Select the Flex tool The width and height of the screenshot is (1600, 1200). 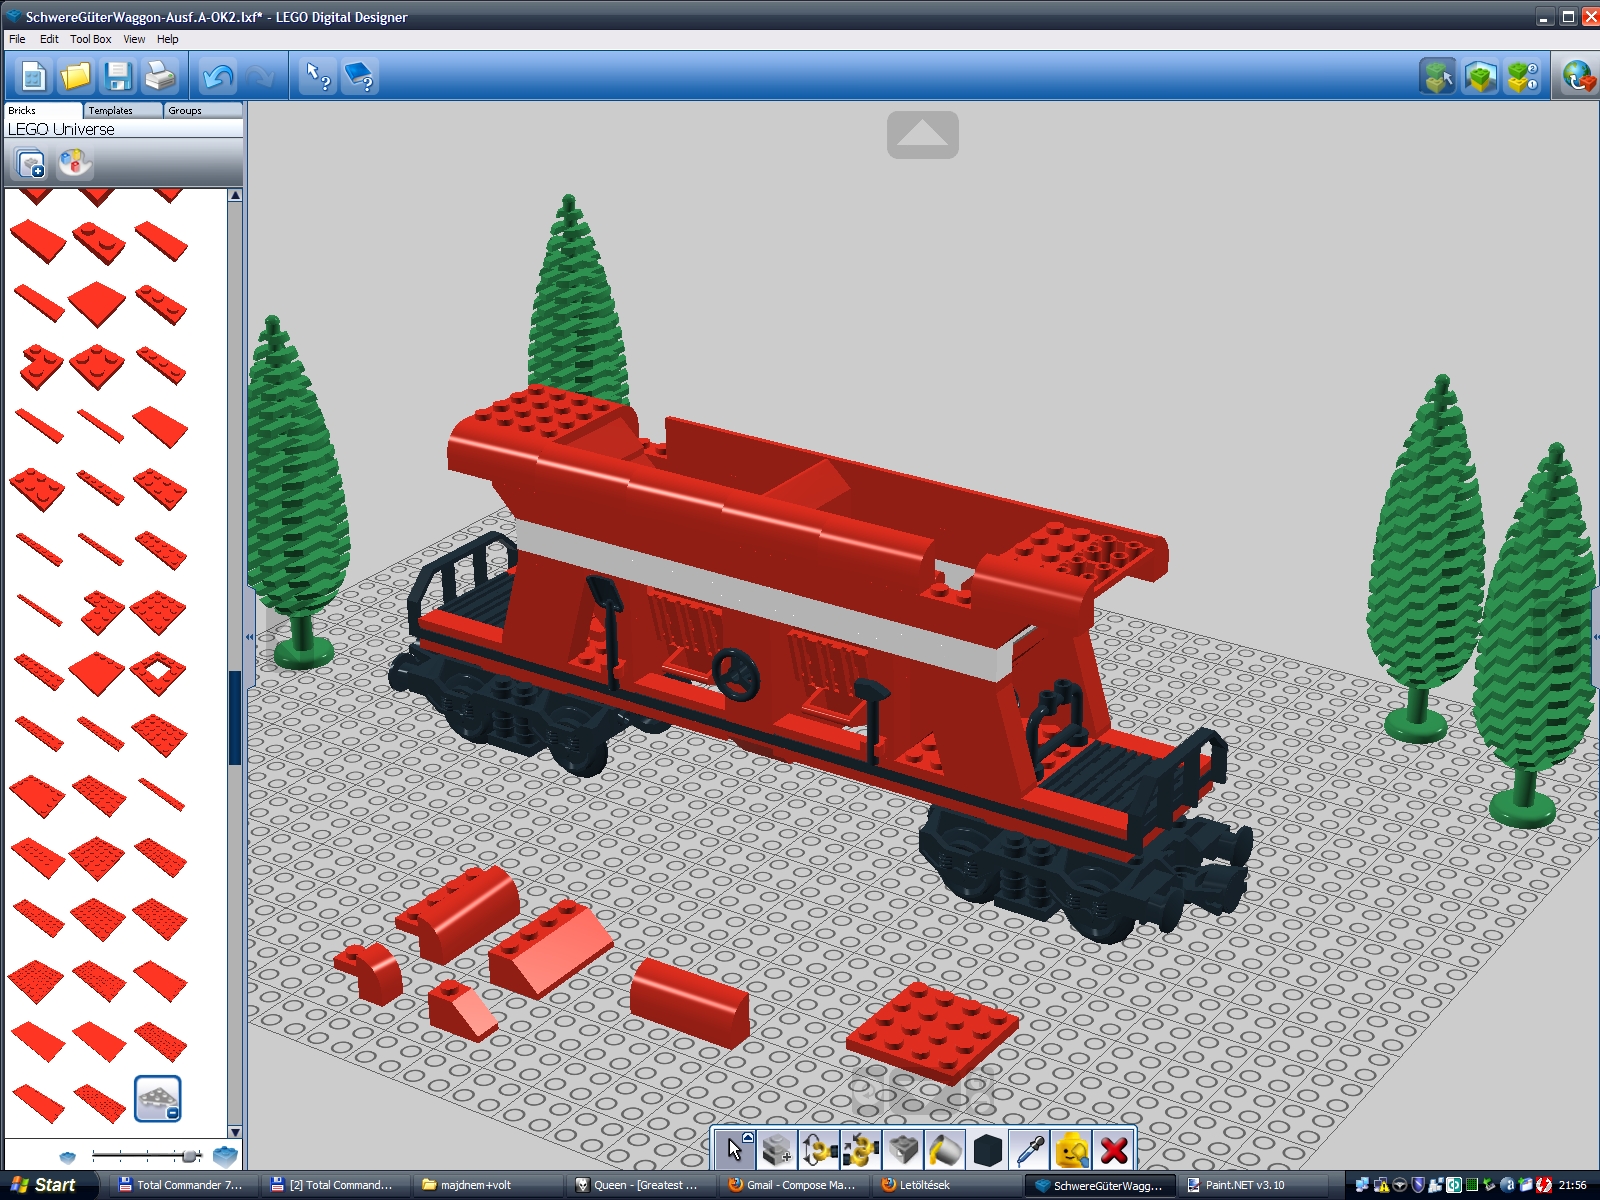click(903, 1150)
